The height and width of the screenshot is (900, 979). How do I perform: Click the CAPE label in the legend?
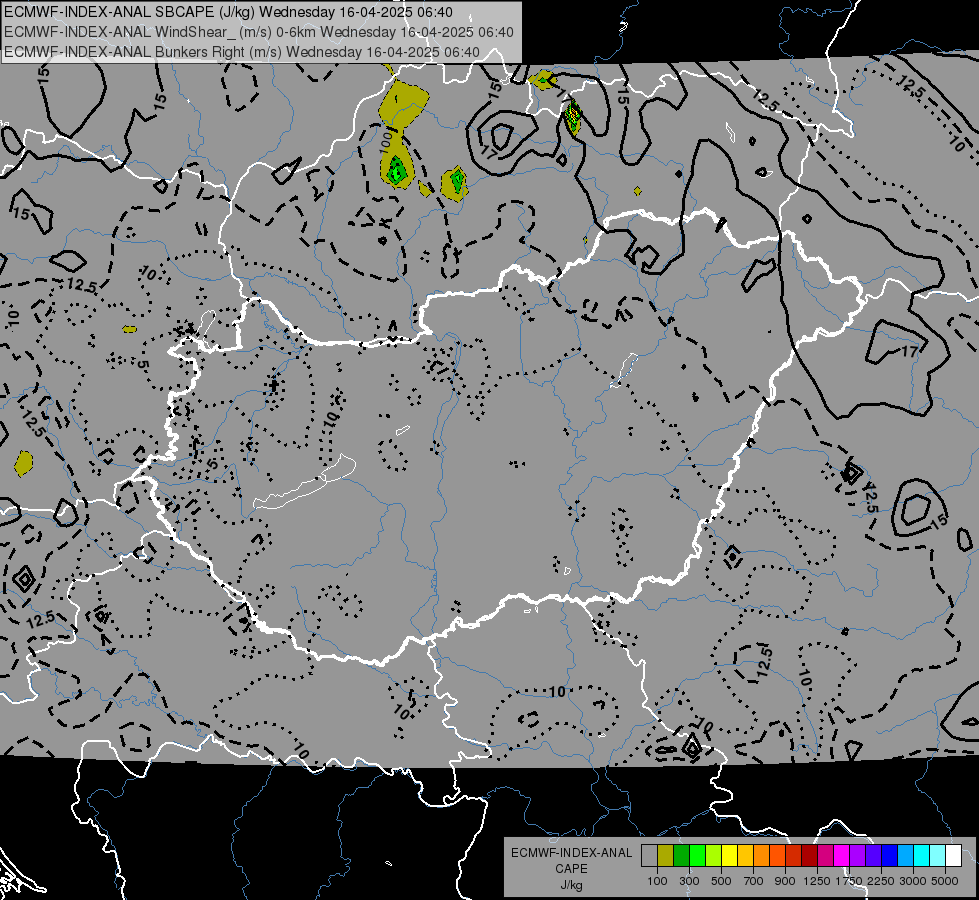[571, 869]
